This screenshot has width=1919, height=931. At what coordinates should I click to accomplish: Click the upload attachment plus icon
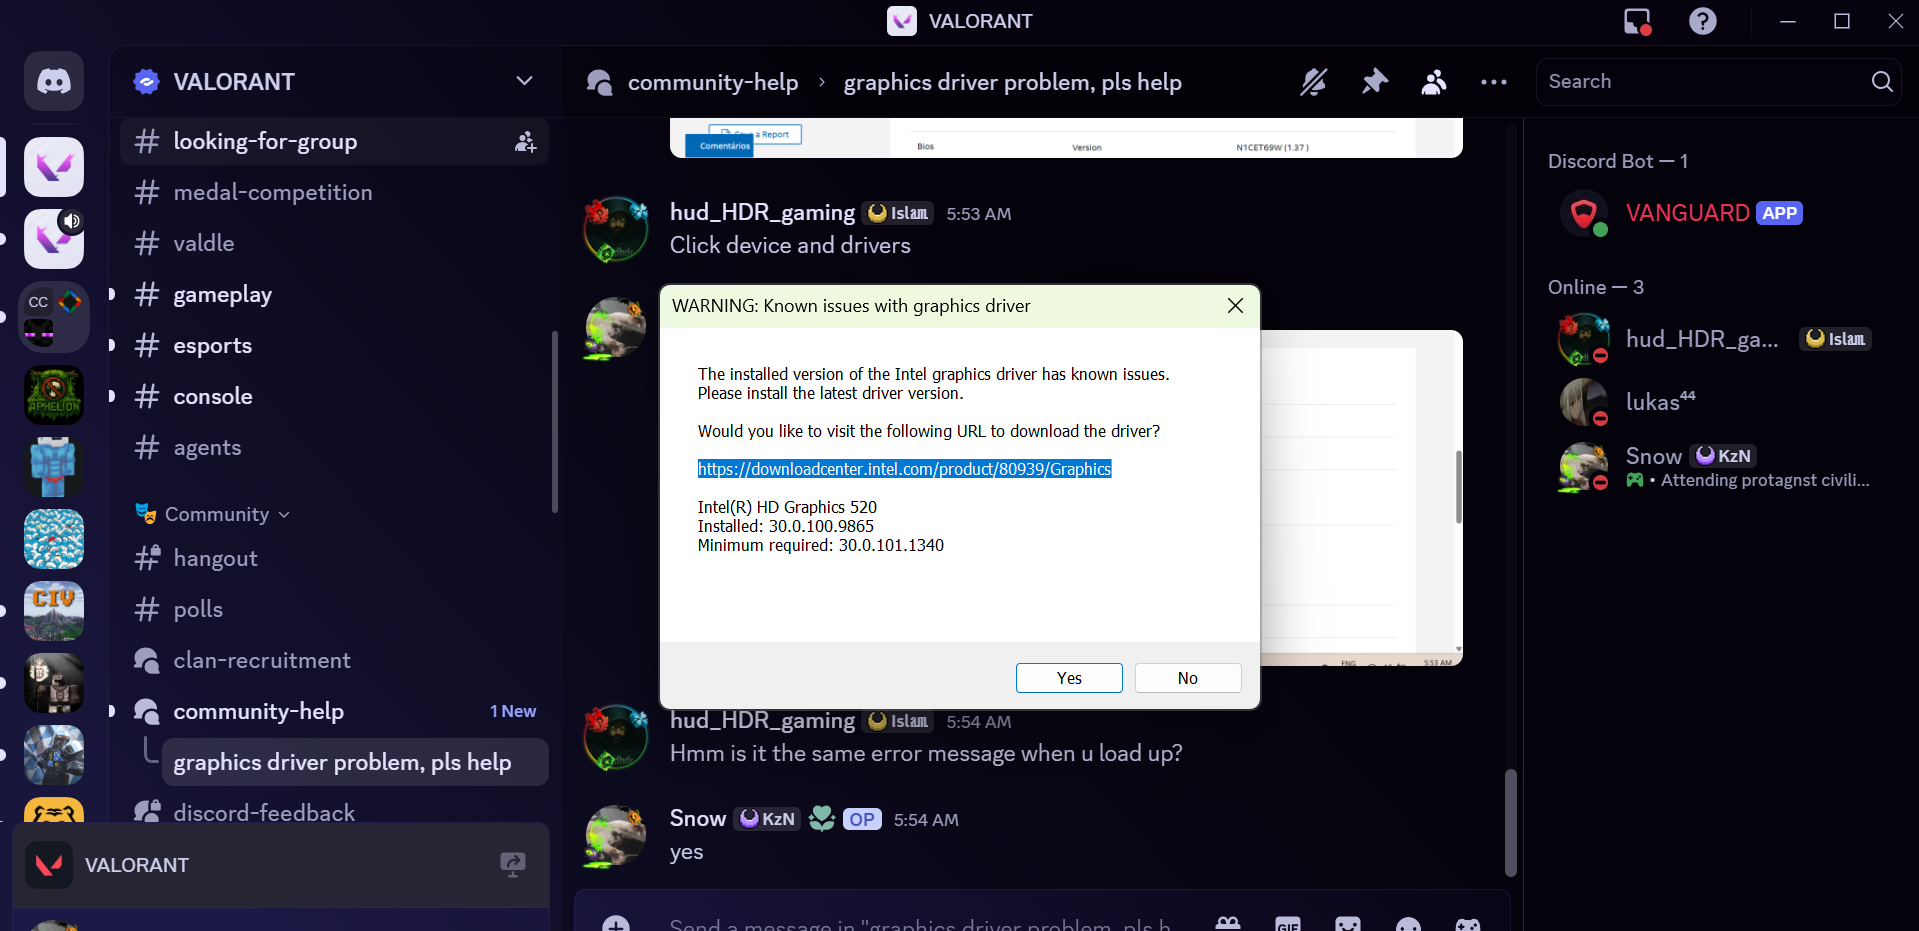click(616, 925)
